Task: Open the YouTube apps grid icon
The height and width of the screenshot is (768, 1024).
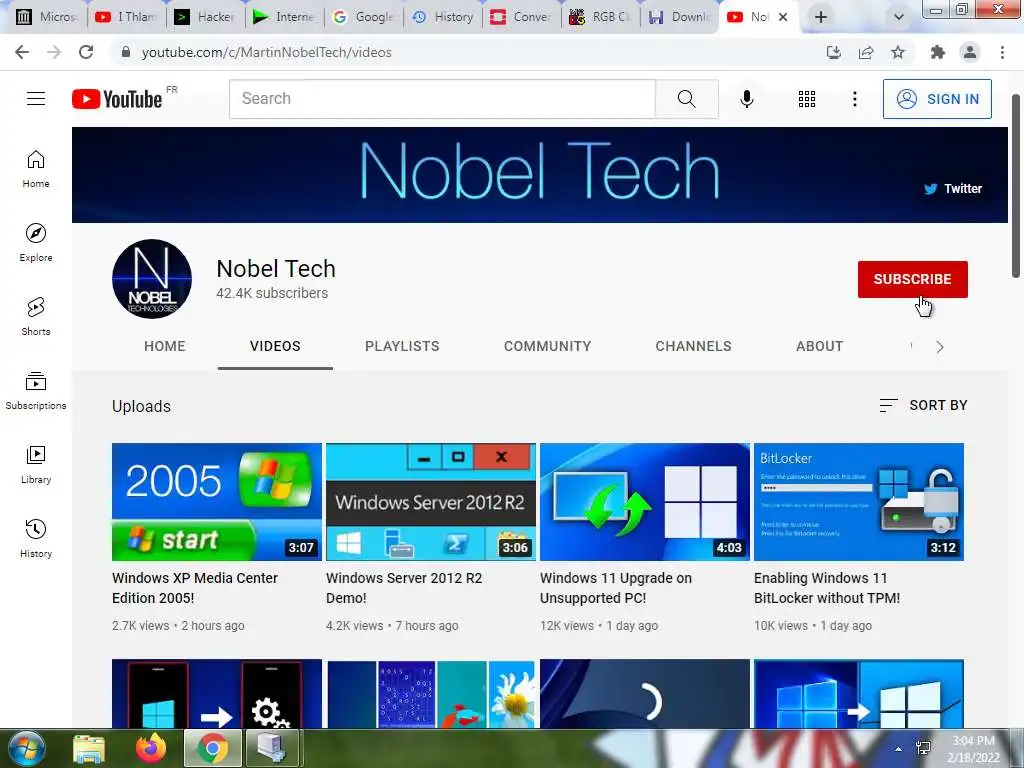Action: 807,99
